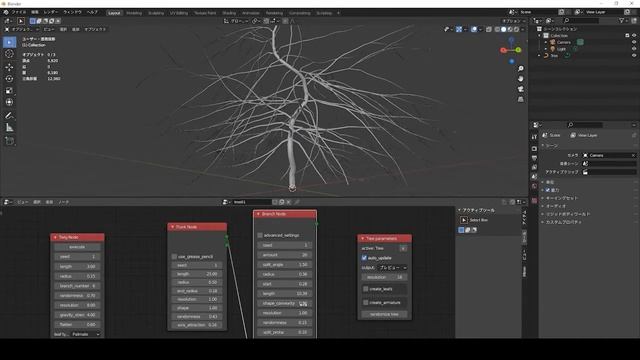Switch to the Sculpting workspace tab
This screenshot has width=640, height=360.
tap(156, 13)
